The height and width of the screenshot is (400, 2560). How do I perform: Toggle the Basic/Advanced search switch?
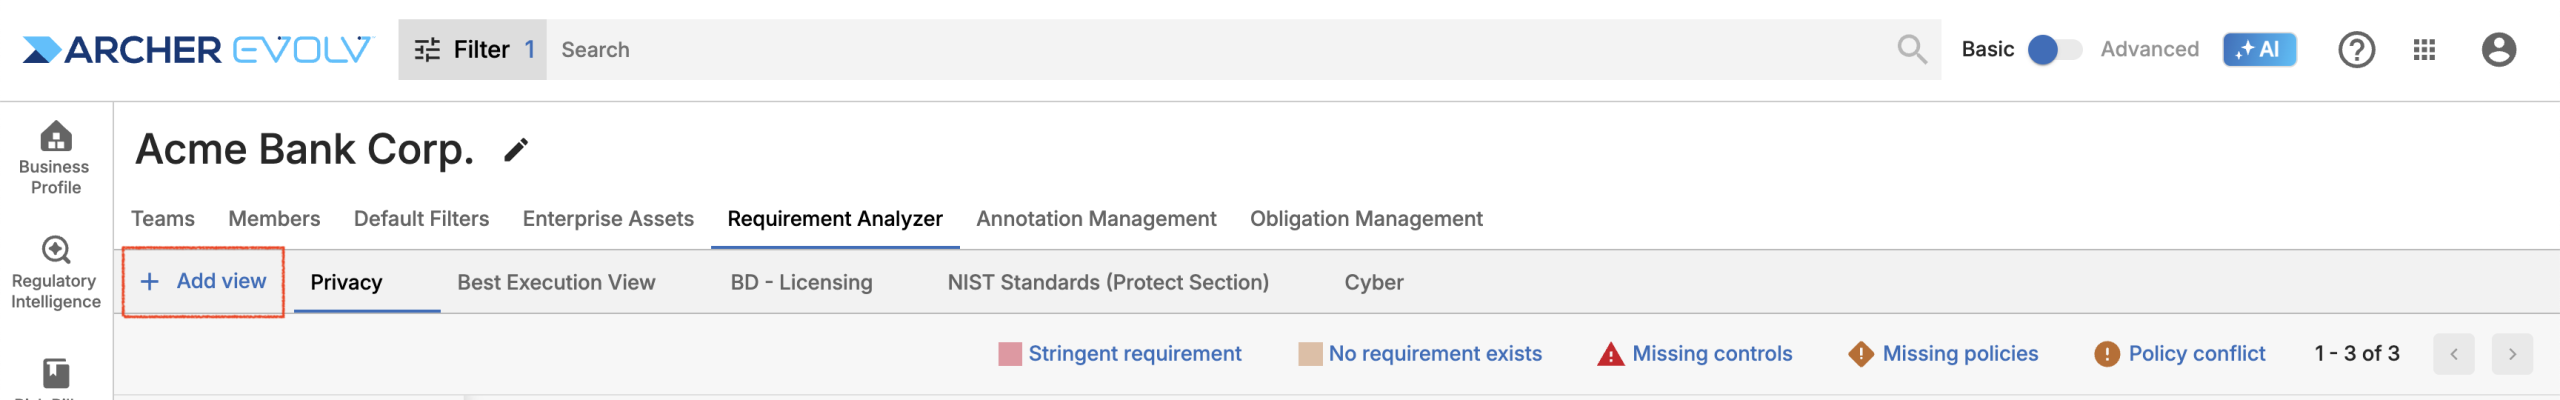coord(2053,49)
